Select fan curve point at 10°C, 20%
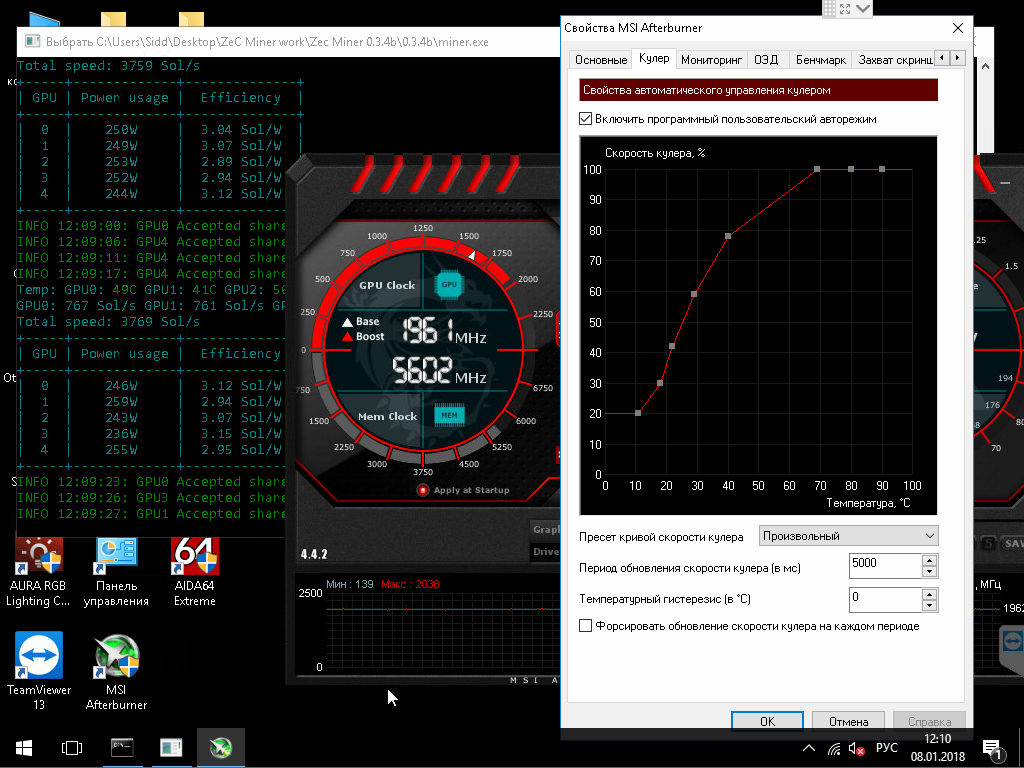Viewport: 1024px width, 768px height. click(x=638, y=413)
